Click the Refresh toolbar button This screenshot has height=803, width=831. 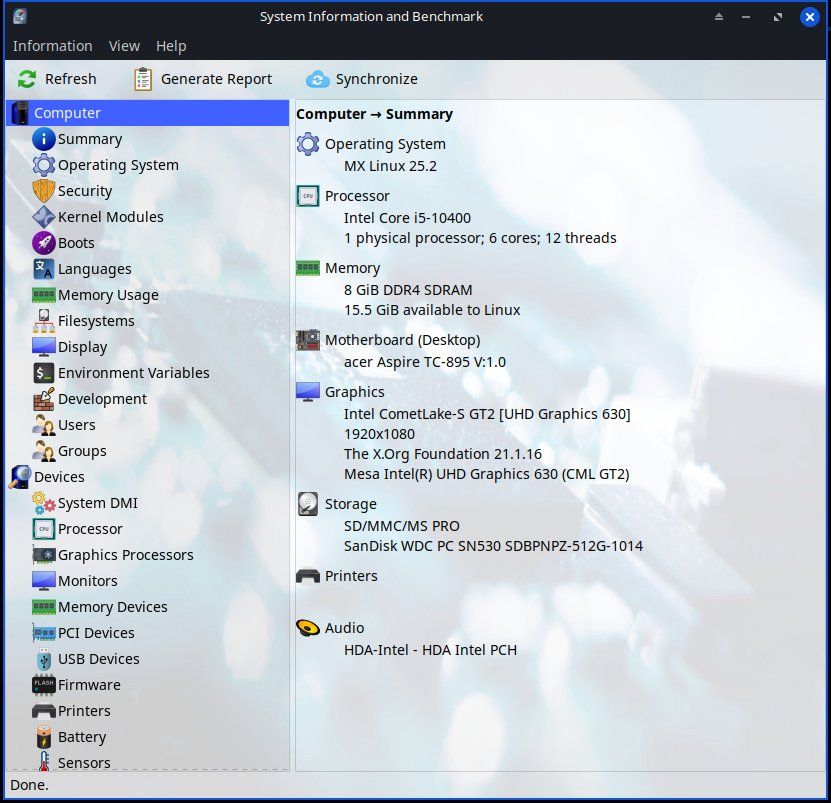(57, 80)
